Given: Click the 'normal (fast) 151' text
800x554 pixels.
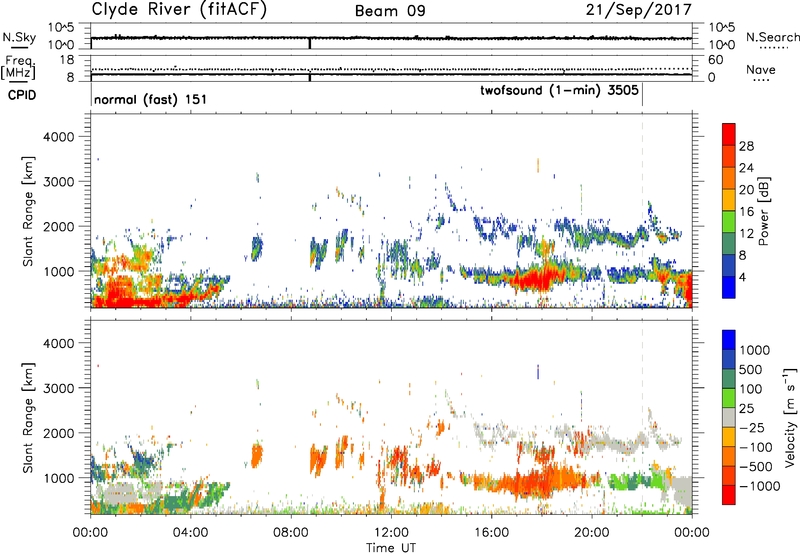Looking at the screenshot, I should pos(151,99).
